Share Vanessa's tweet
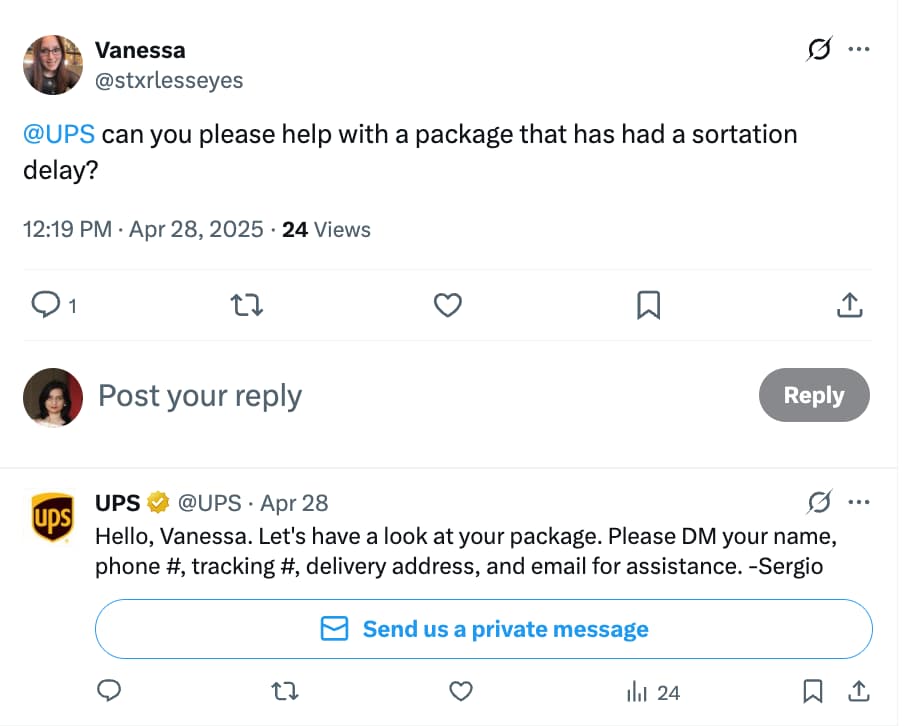 pyautogui.click(x=849, y=305)
